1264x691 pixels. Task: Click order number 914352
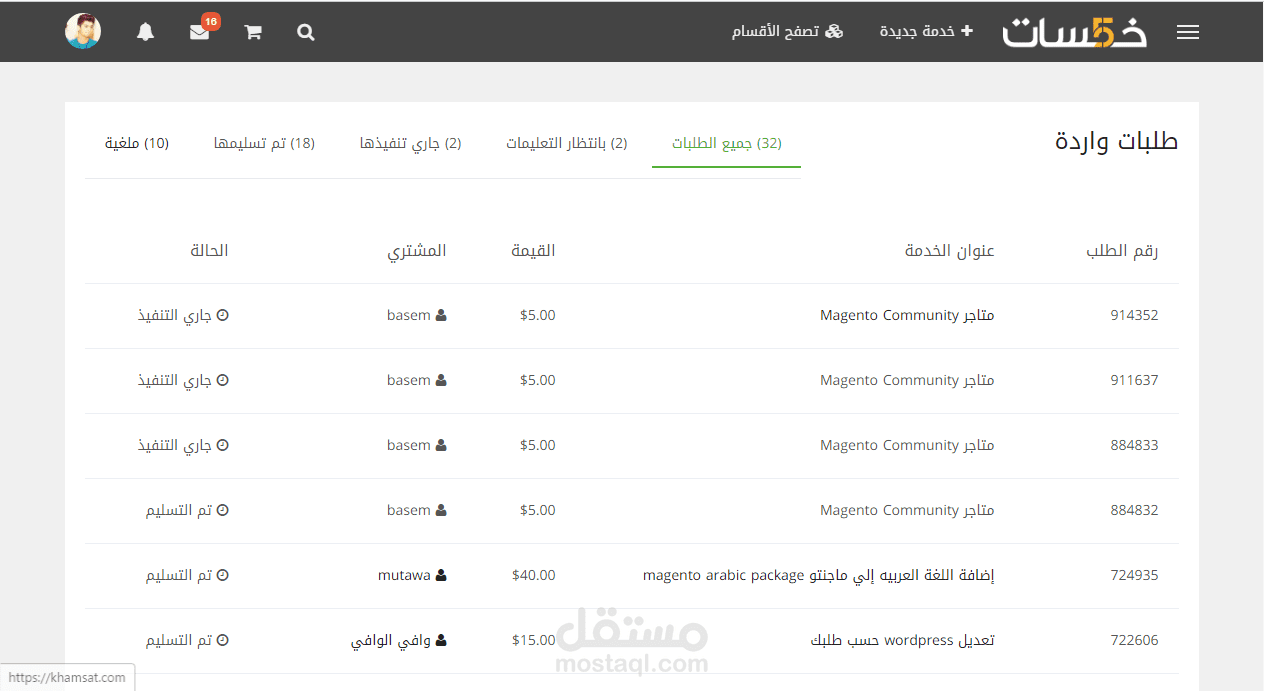1134,315
